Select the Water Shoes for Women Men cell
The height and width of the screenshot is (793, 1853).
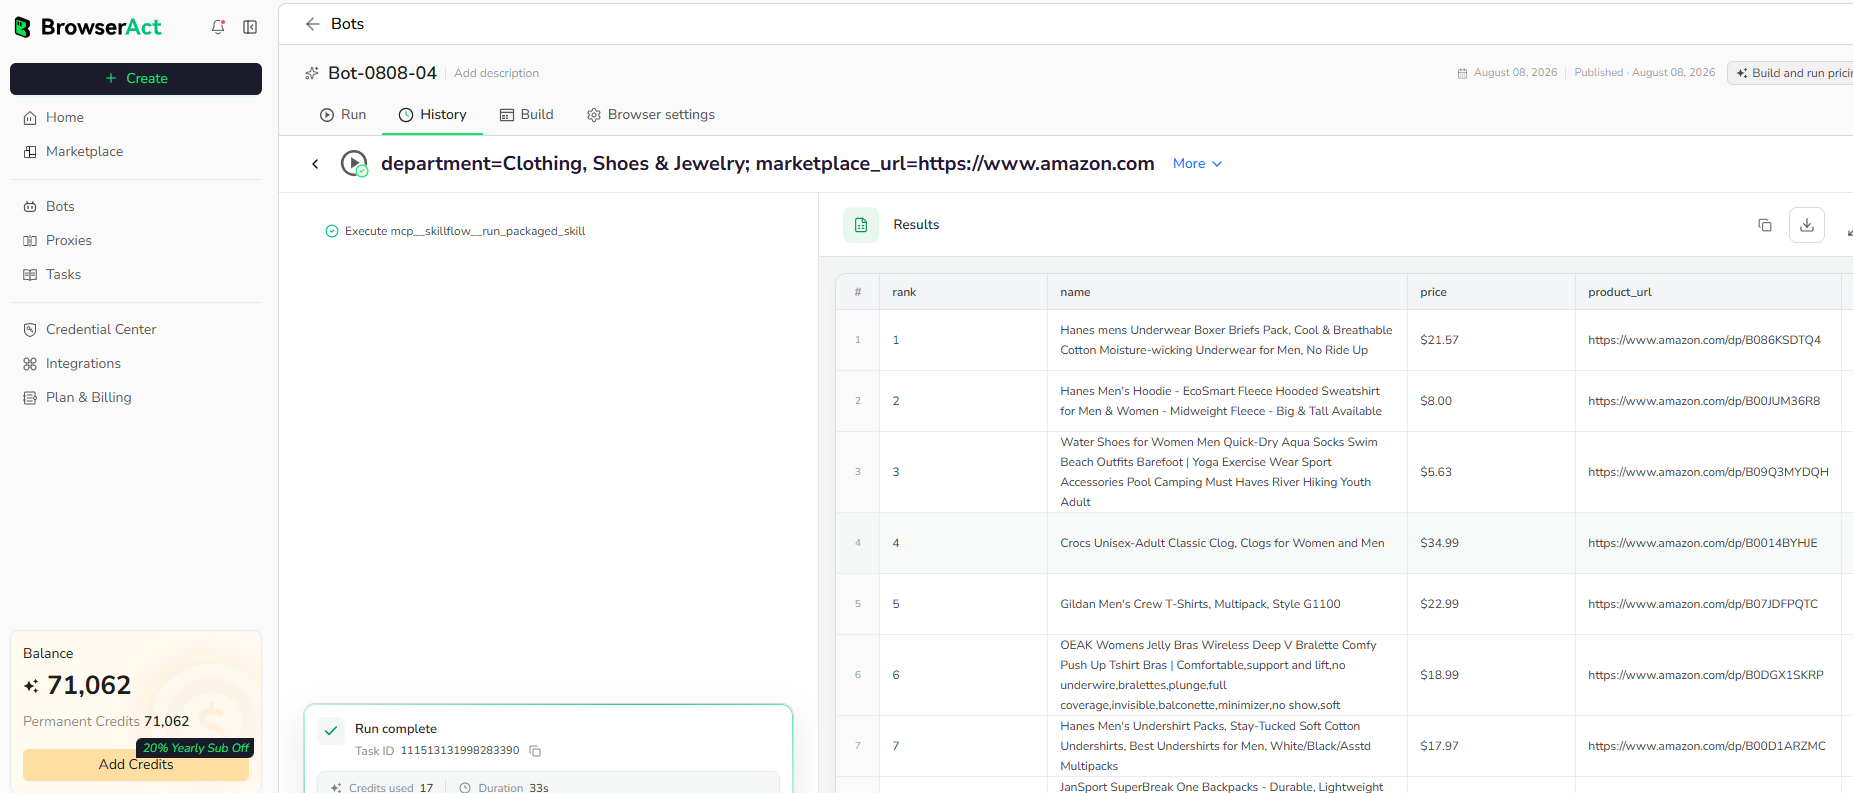[1227, 472]
